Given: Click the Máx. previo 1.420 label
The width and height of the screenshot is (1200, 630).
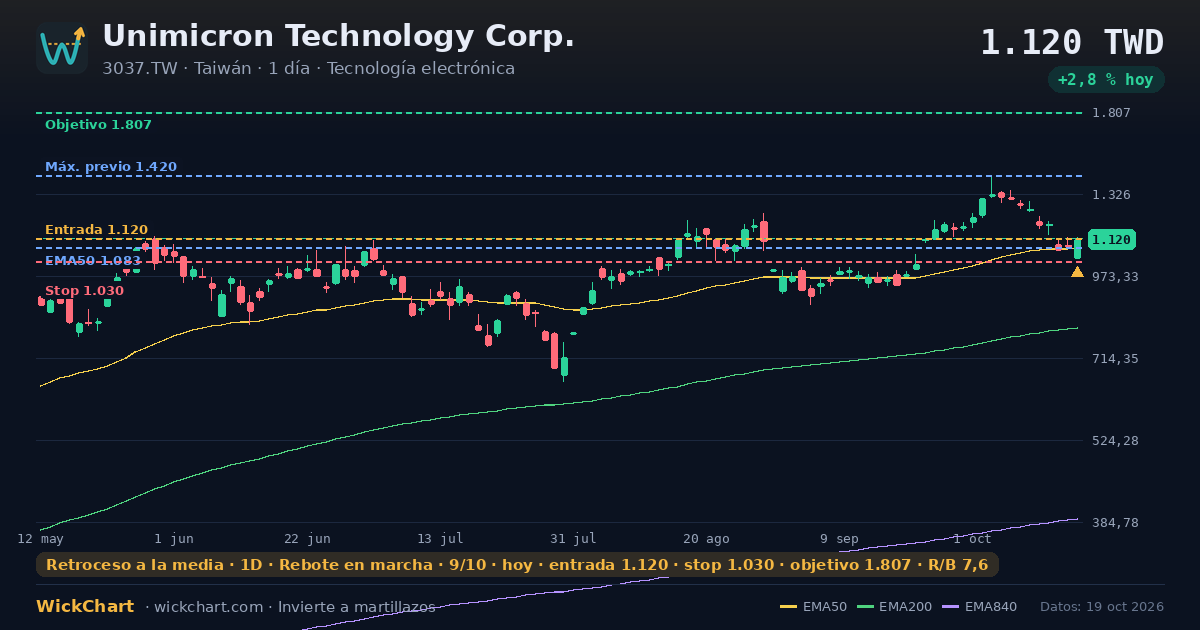Looking at the screenshot, I should point(111,167).
